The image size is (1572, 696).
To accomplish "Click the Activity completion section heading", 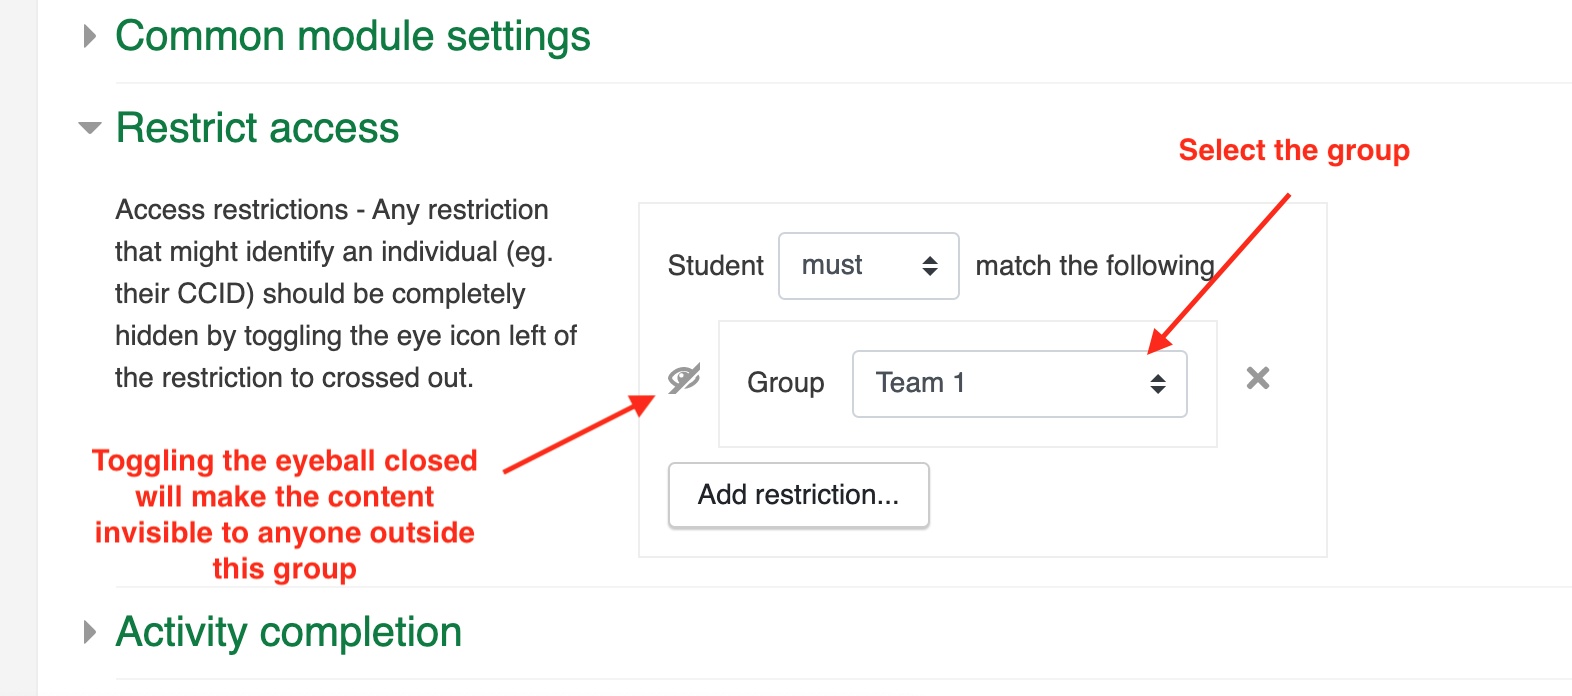I will 289,632.
